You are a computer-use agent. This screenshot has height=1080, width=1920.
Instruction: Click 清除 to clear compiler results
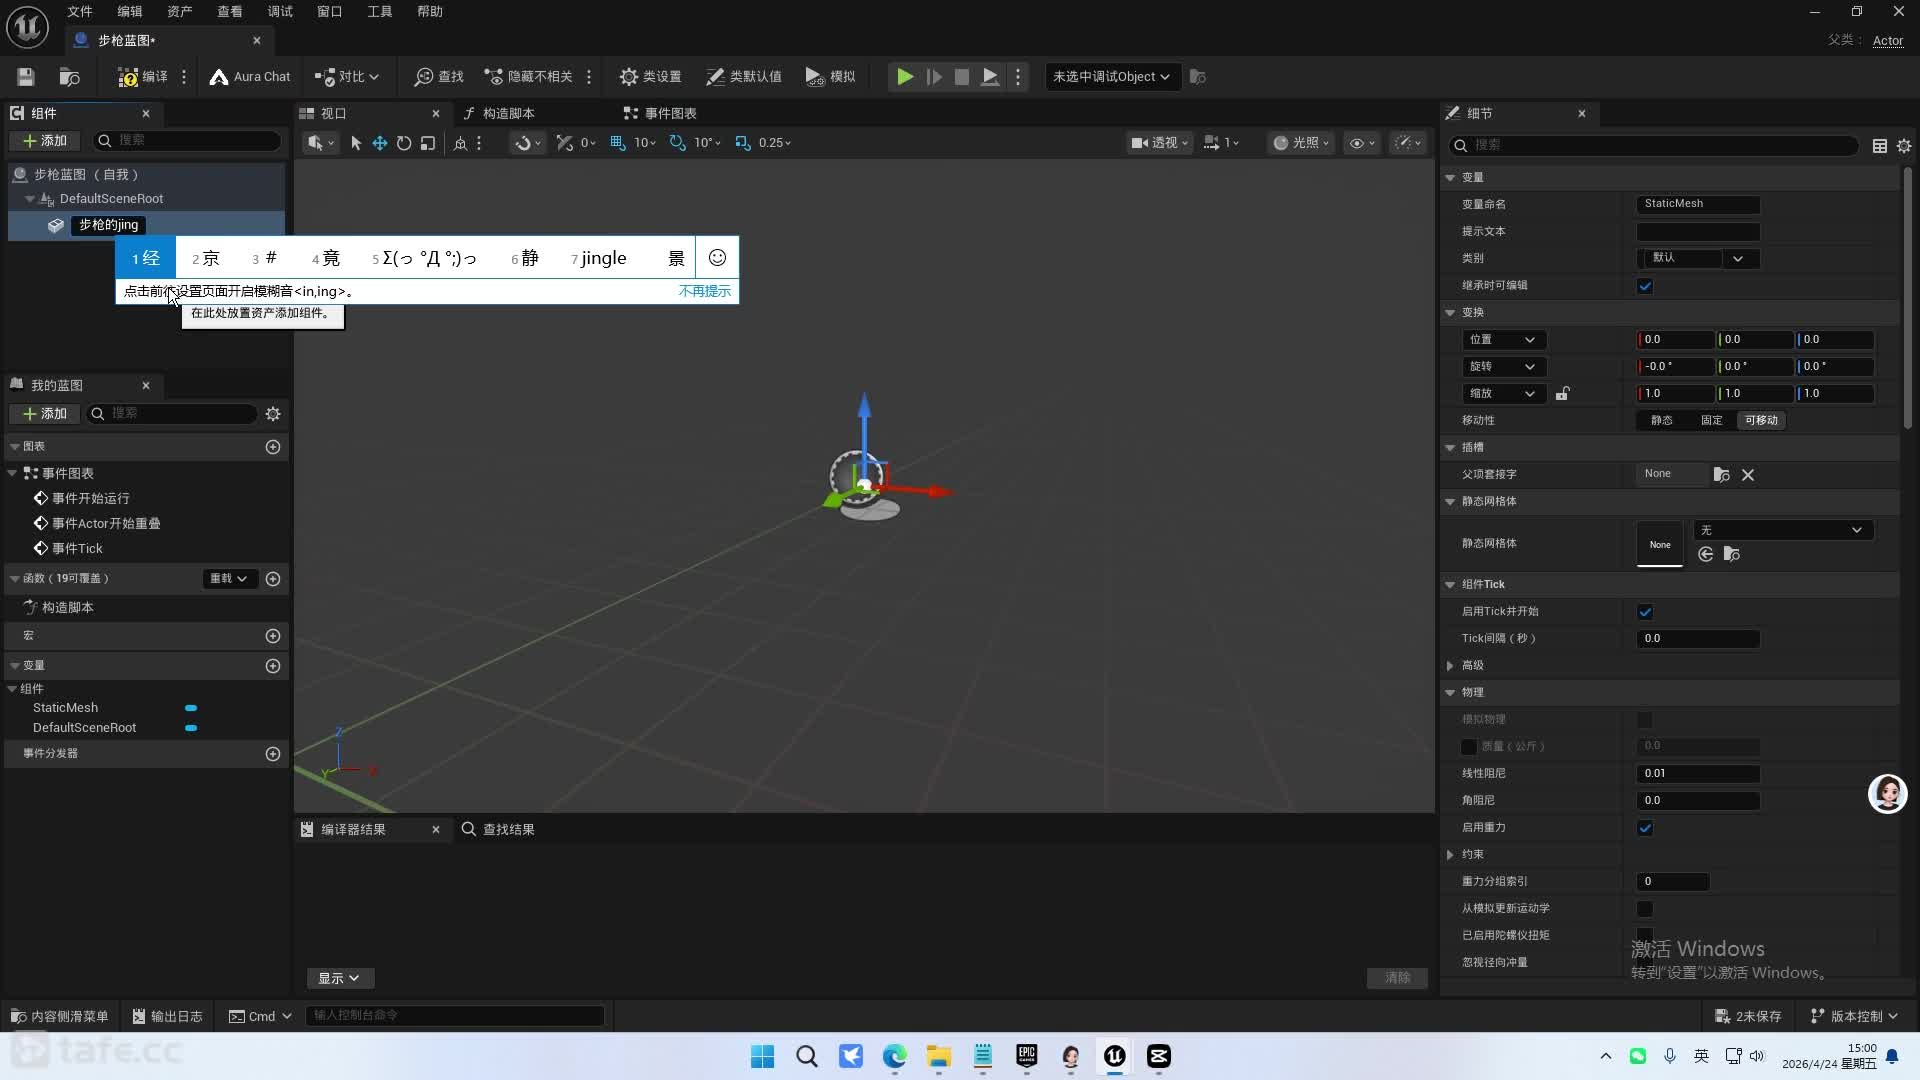tap(1397, 978)
